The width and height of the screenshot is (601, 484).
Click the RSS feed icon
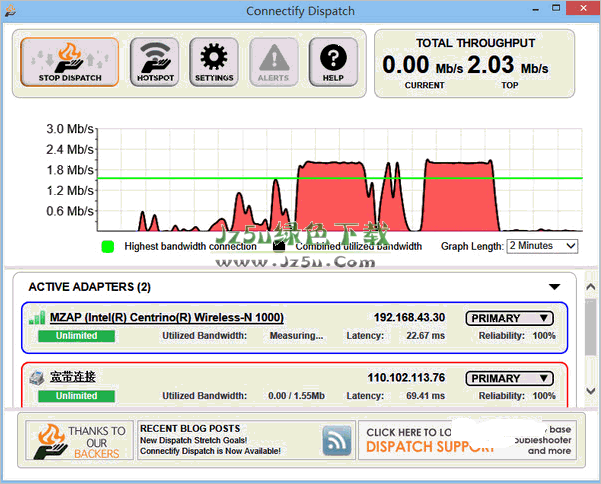click(x=337, y=440)
